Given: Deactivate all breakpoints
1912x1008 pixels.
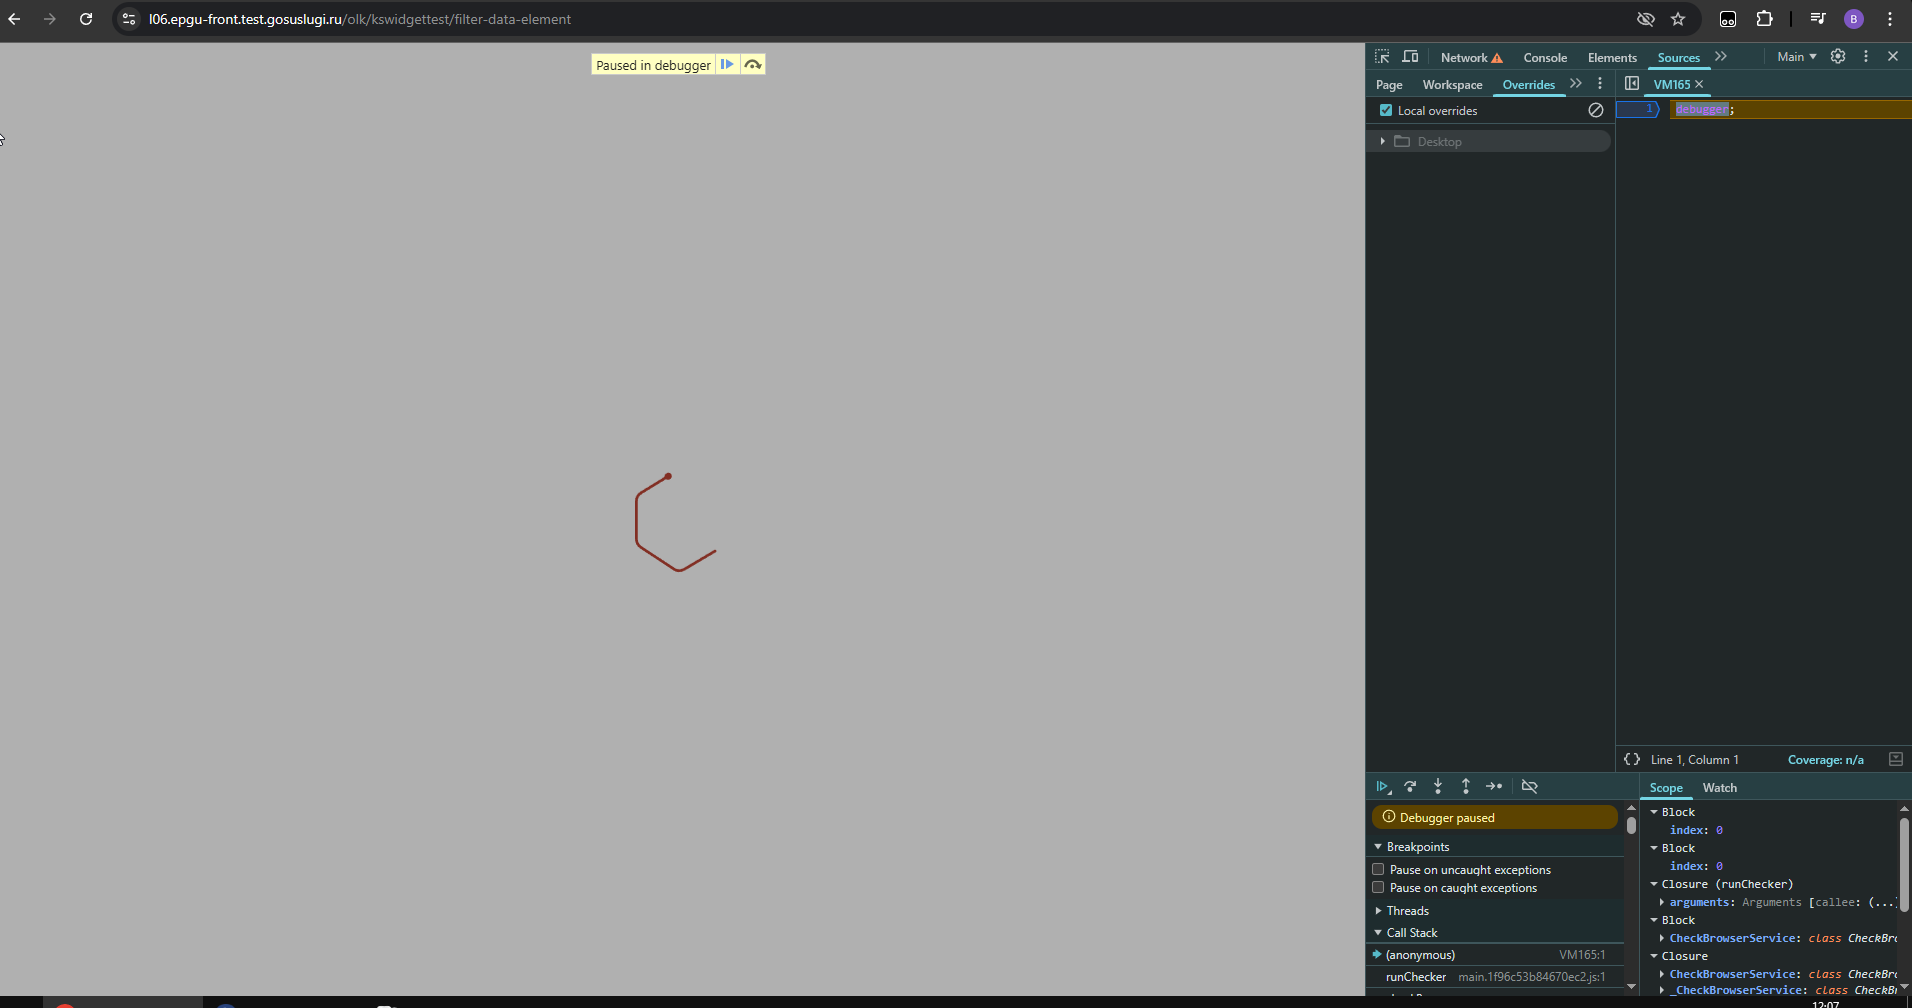Looking at the screenshot, I should (1529, 787).
